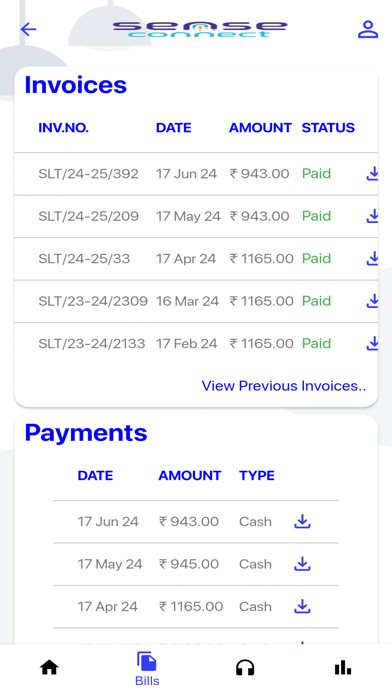Click the ₹ 1165.00 amount for 17 Apr 24 invoice
The height and width of the screenshot is (696, 392).
coord(261,258)
